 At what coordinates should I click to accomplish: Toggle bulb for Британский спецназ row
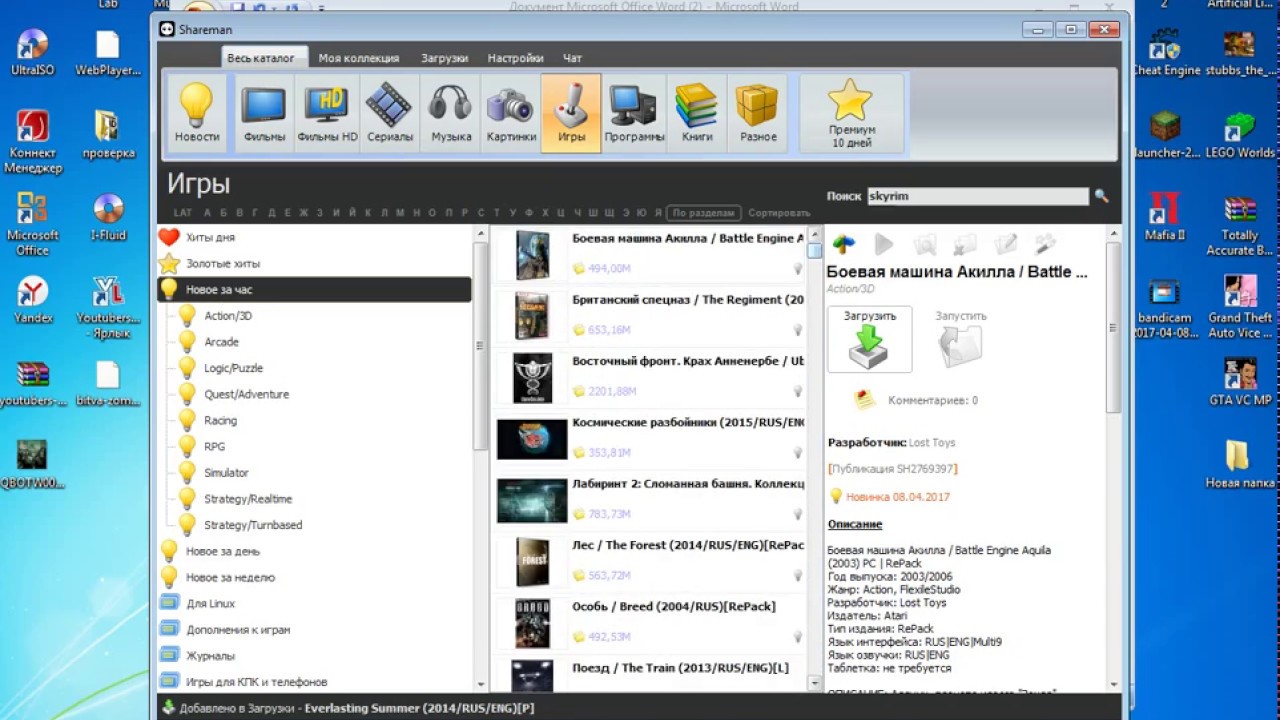tap(798, 330)
